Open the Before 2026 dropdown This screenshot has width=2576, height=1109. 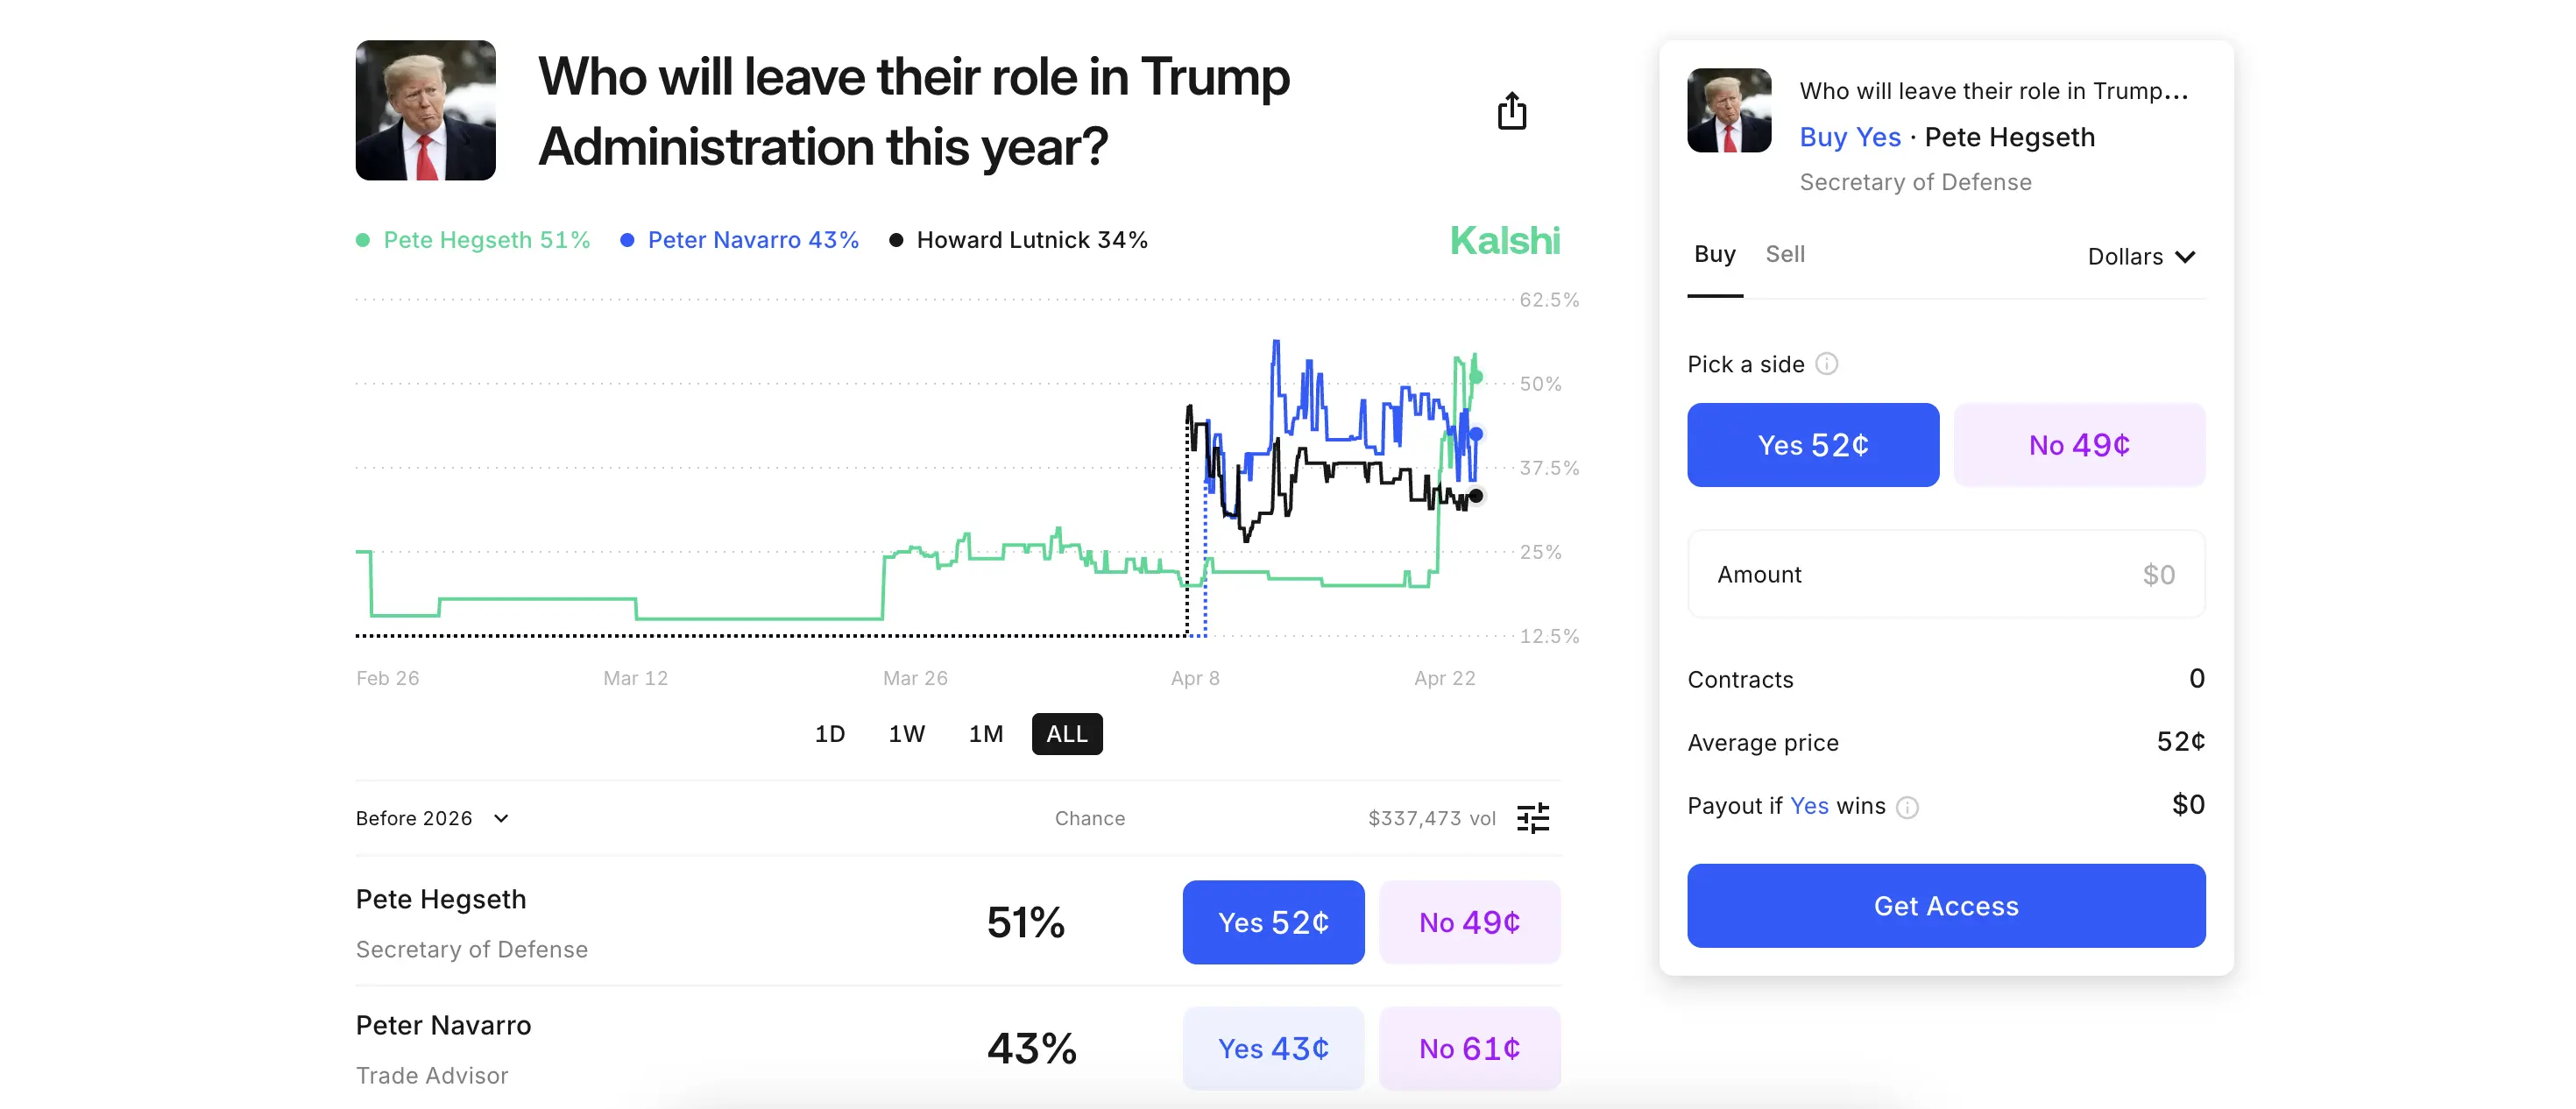coord(432,818)
